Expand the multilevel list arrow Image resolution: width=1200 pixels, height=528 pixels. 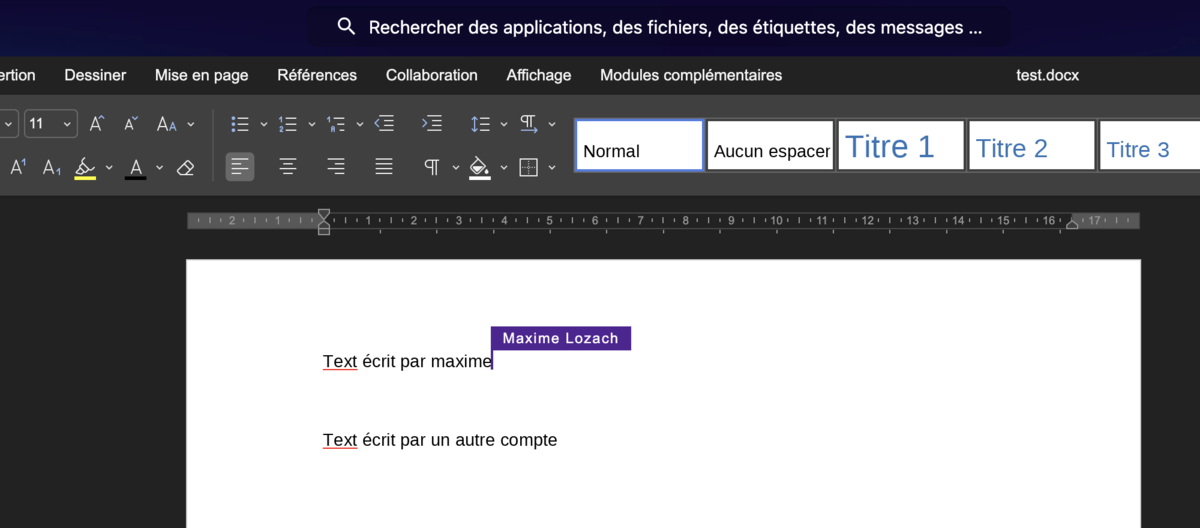360,124
